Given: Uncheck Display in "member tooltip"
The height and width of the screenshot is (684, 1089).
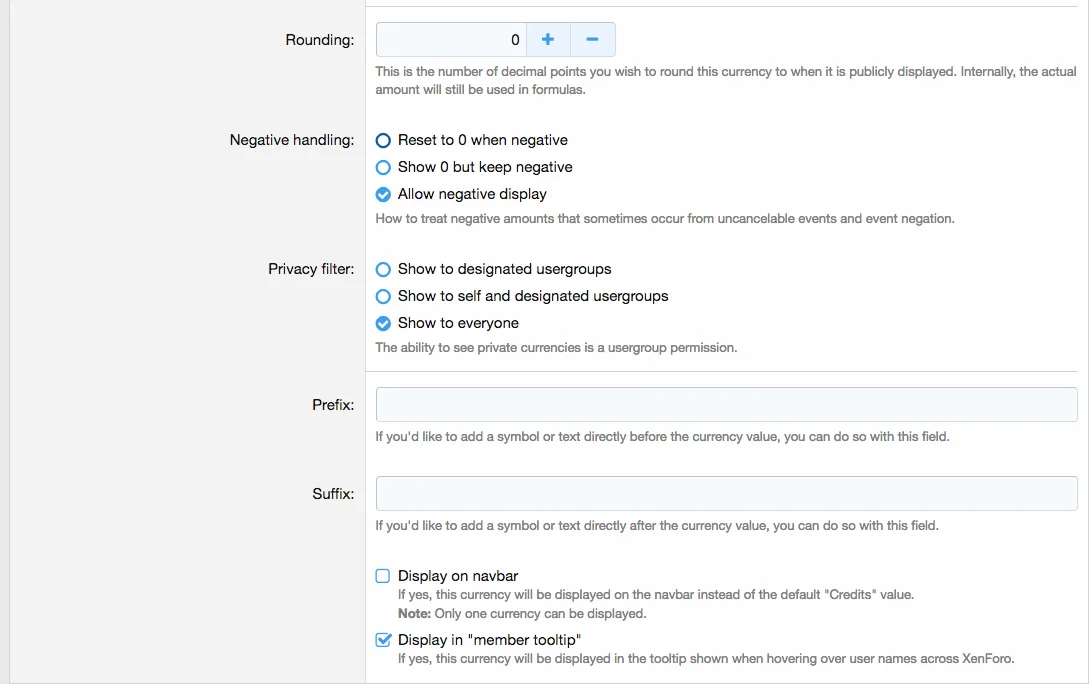Looking at the screenshot, I should pos(383,640).
